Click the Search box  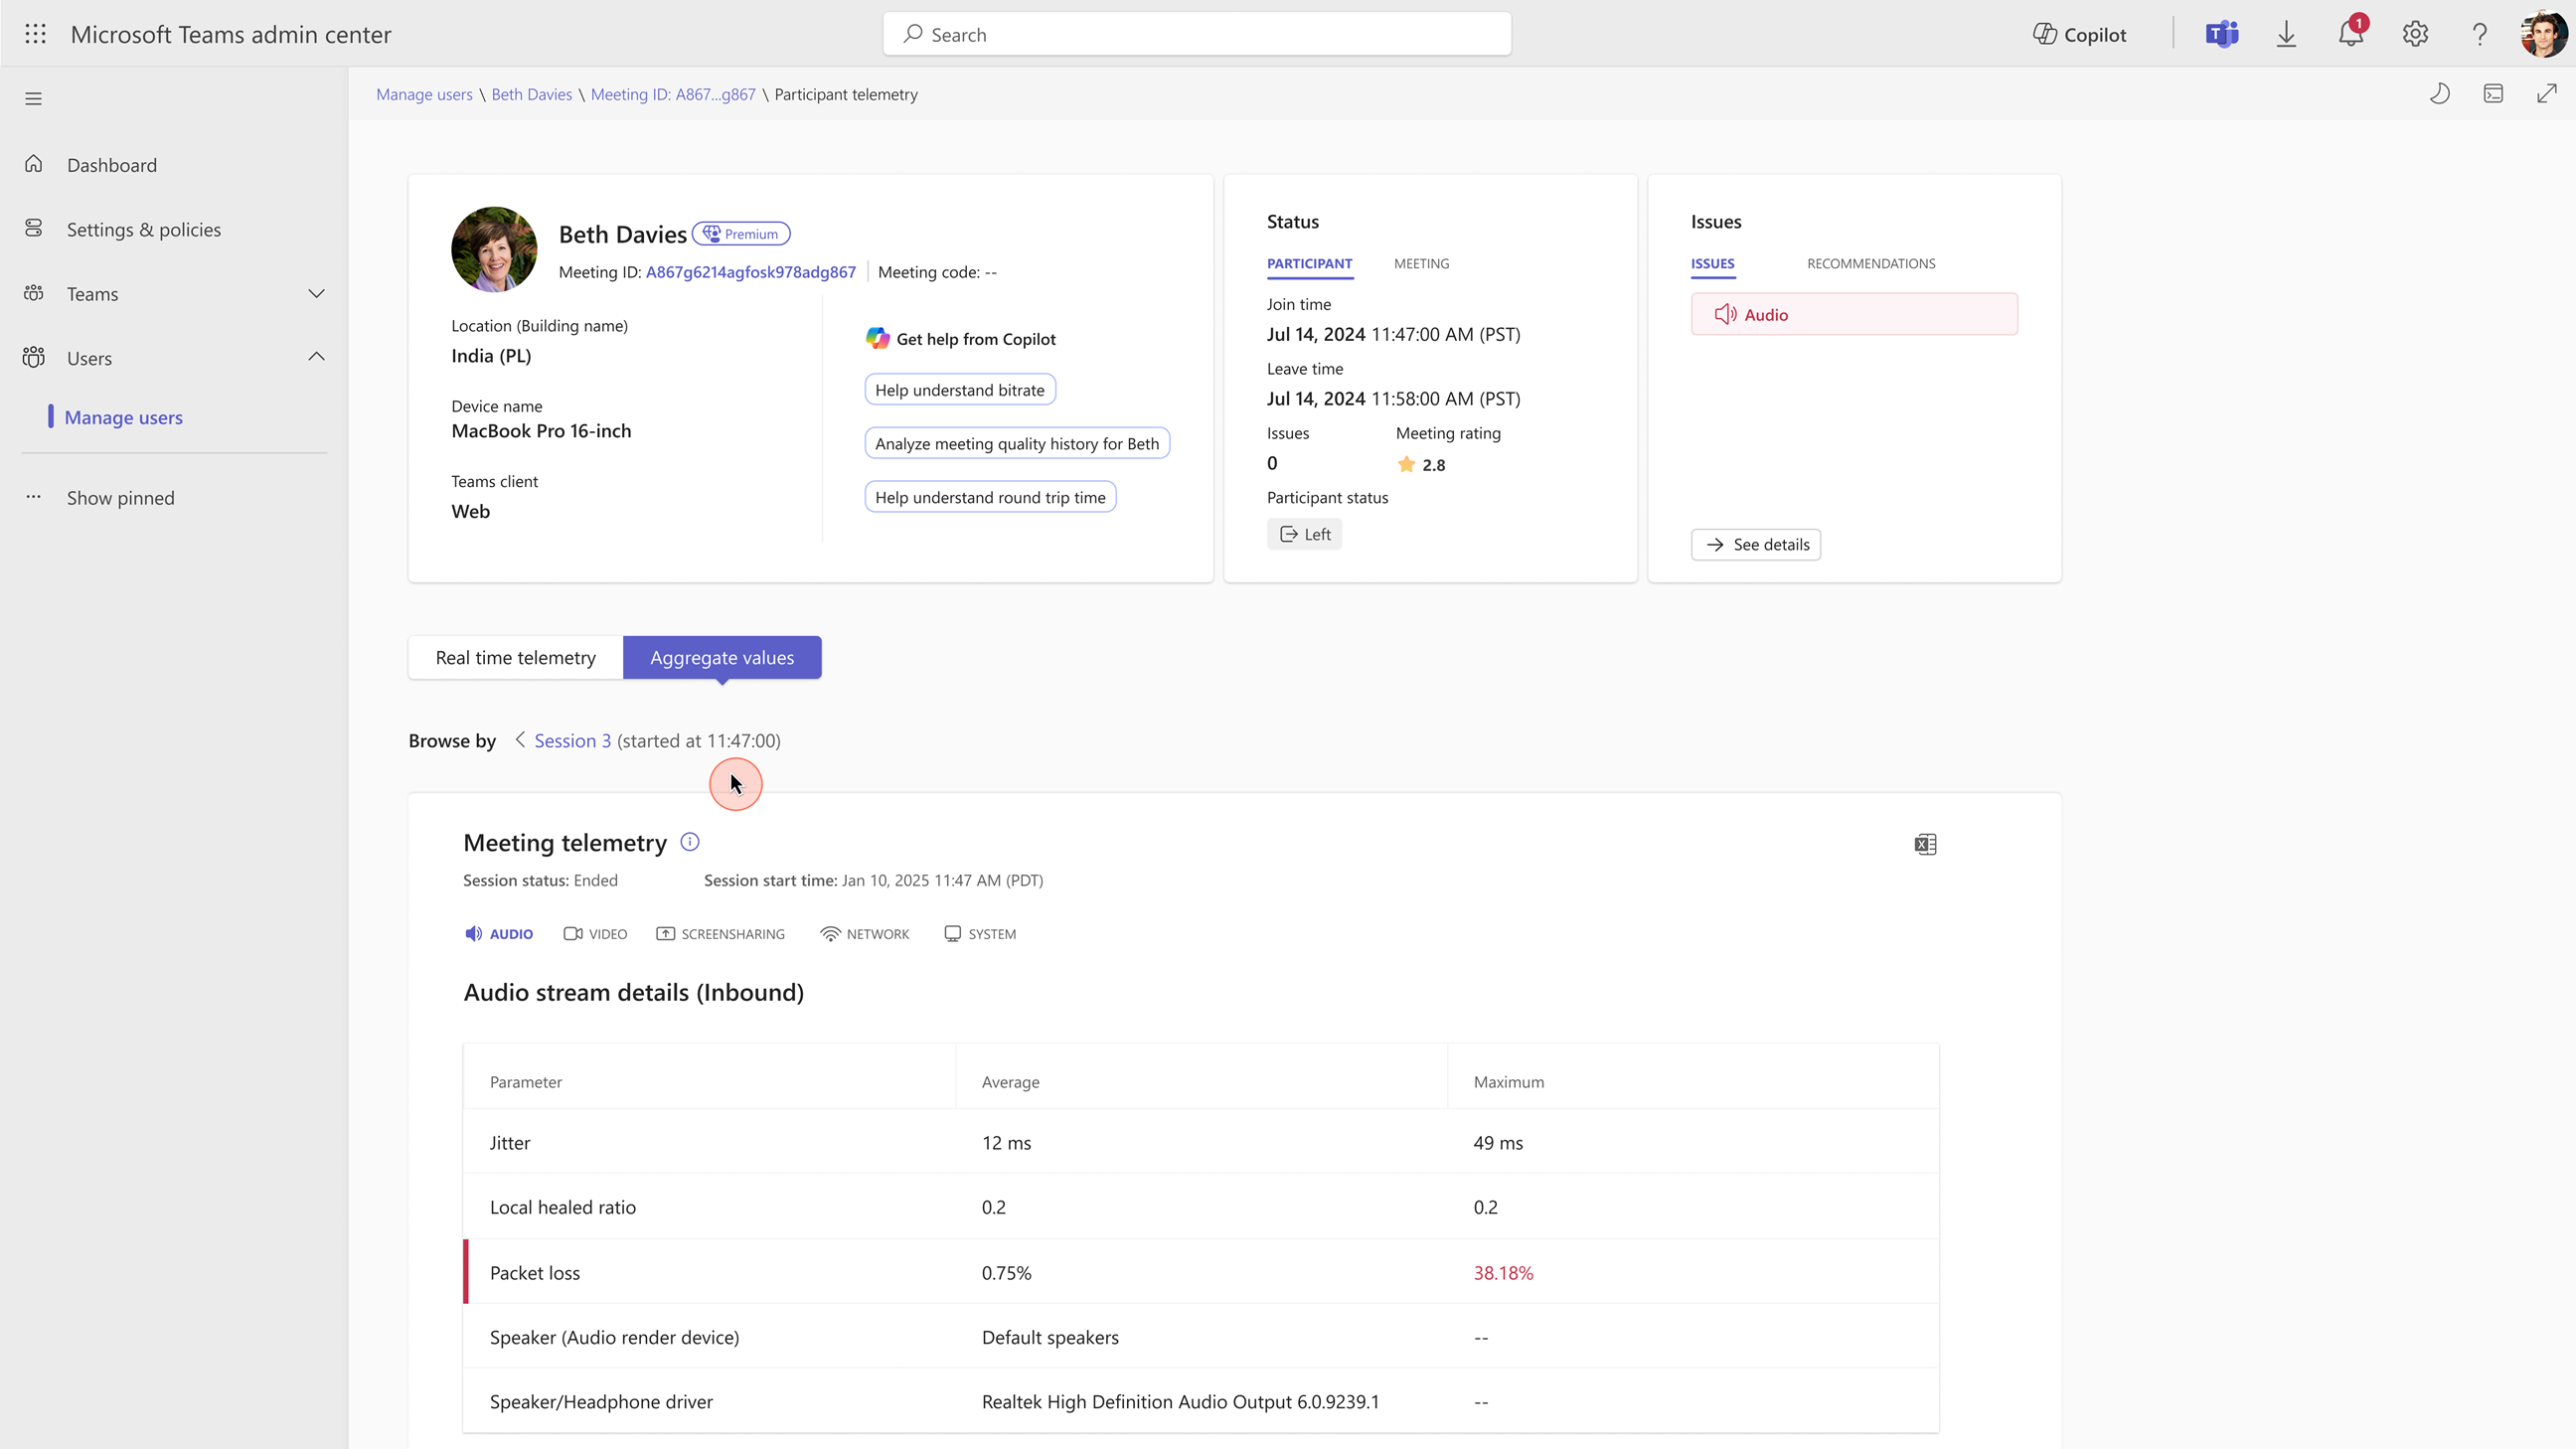(x=1197, y=34)
